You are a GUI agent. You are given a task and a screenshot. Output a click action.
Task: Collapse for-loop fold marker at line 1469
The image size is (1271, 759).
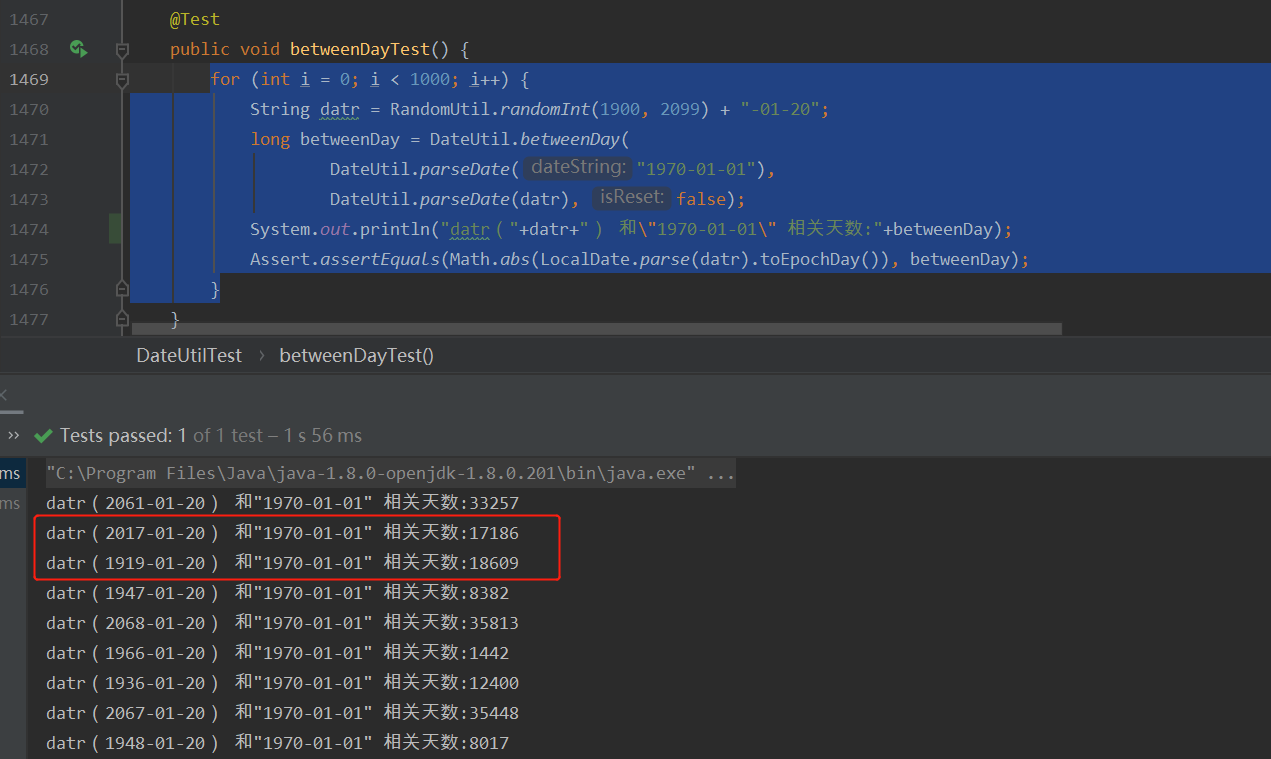[x=122, y=79]
